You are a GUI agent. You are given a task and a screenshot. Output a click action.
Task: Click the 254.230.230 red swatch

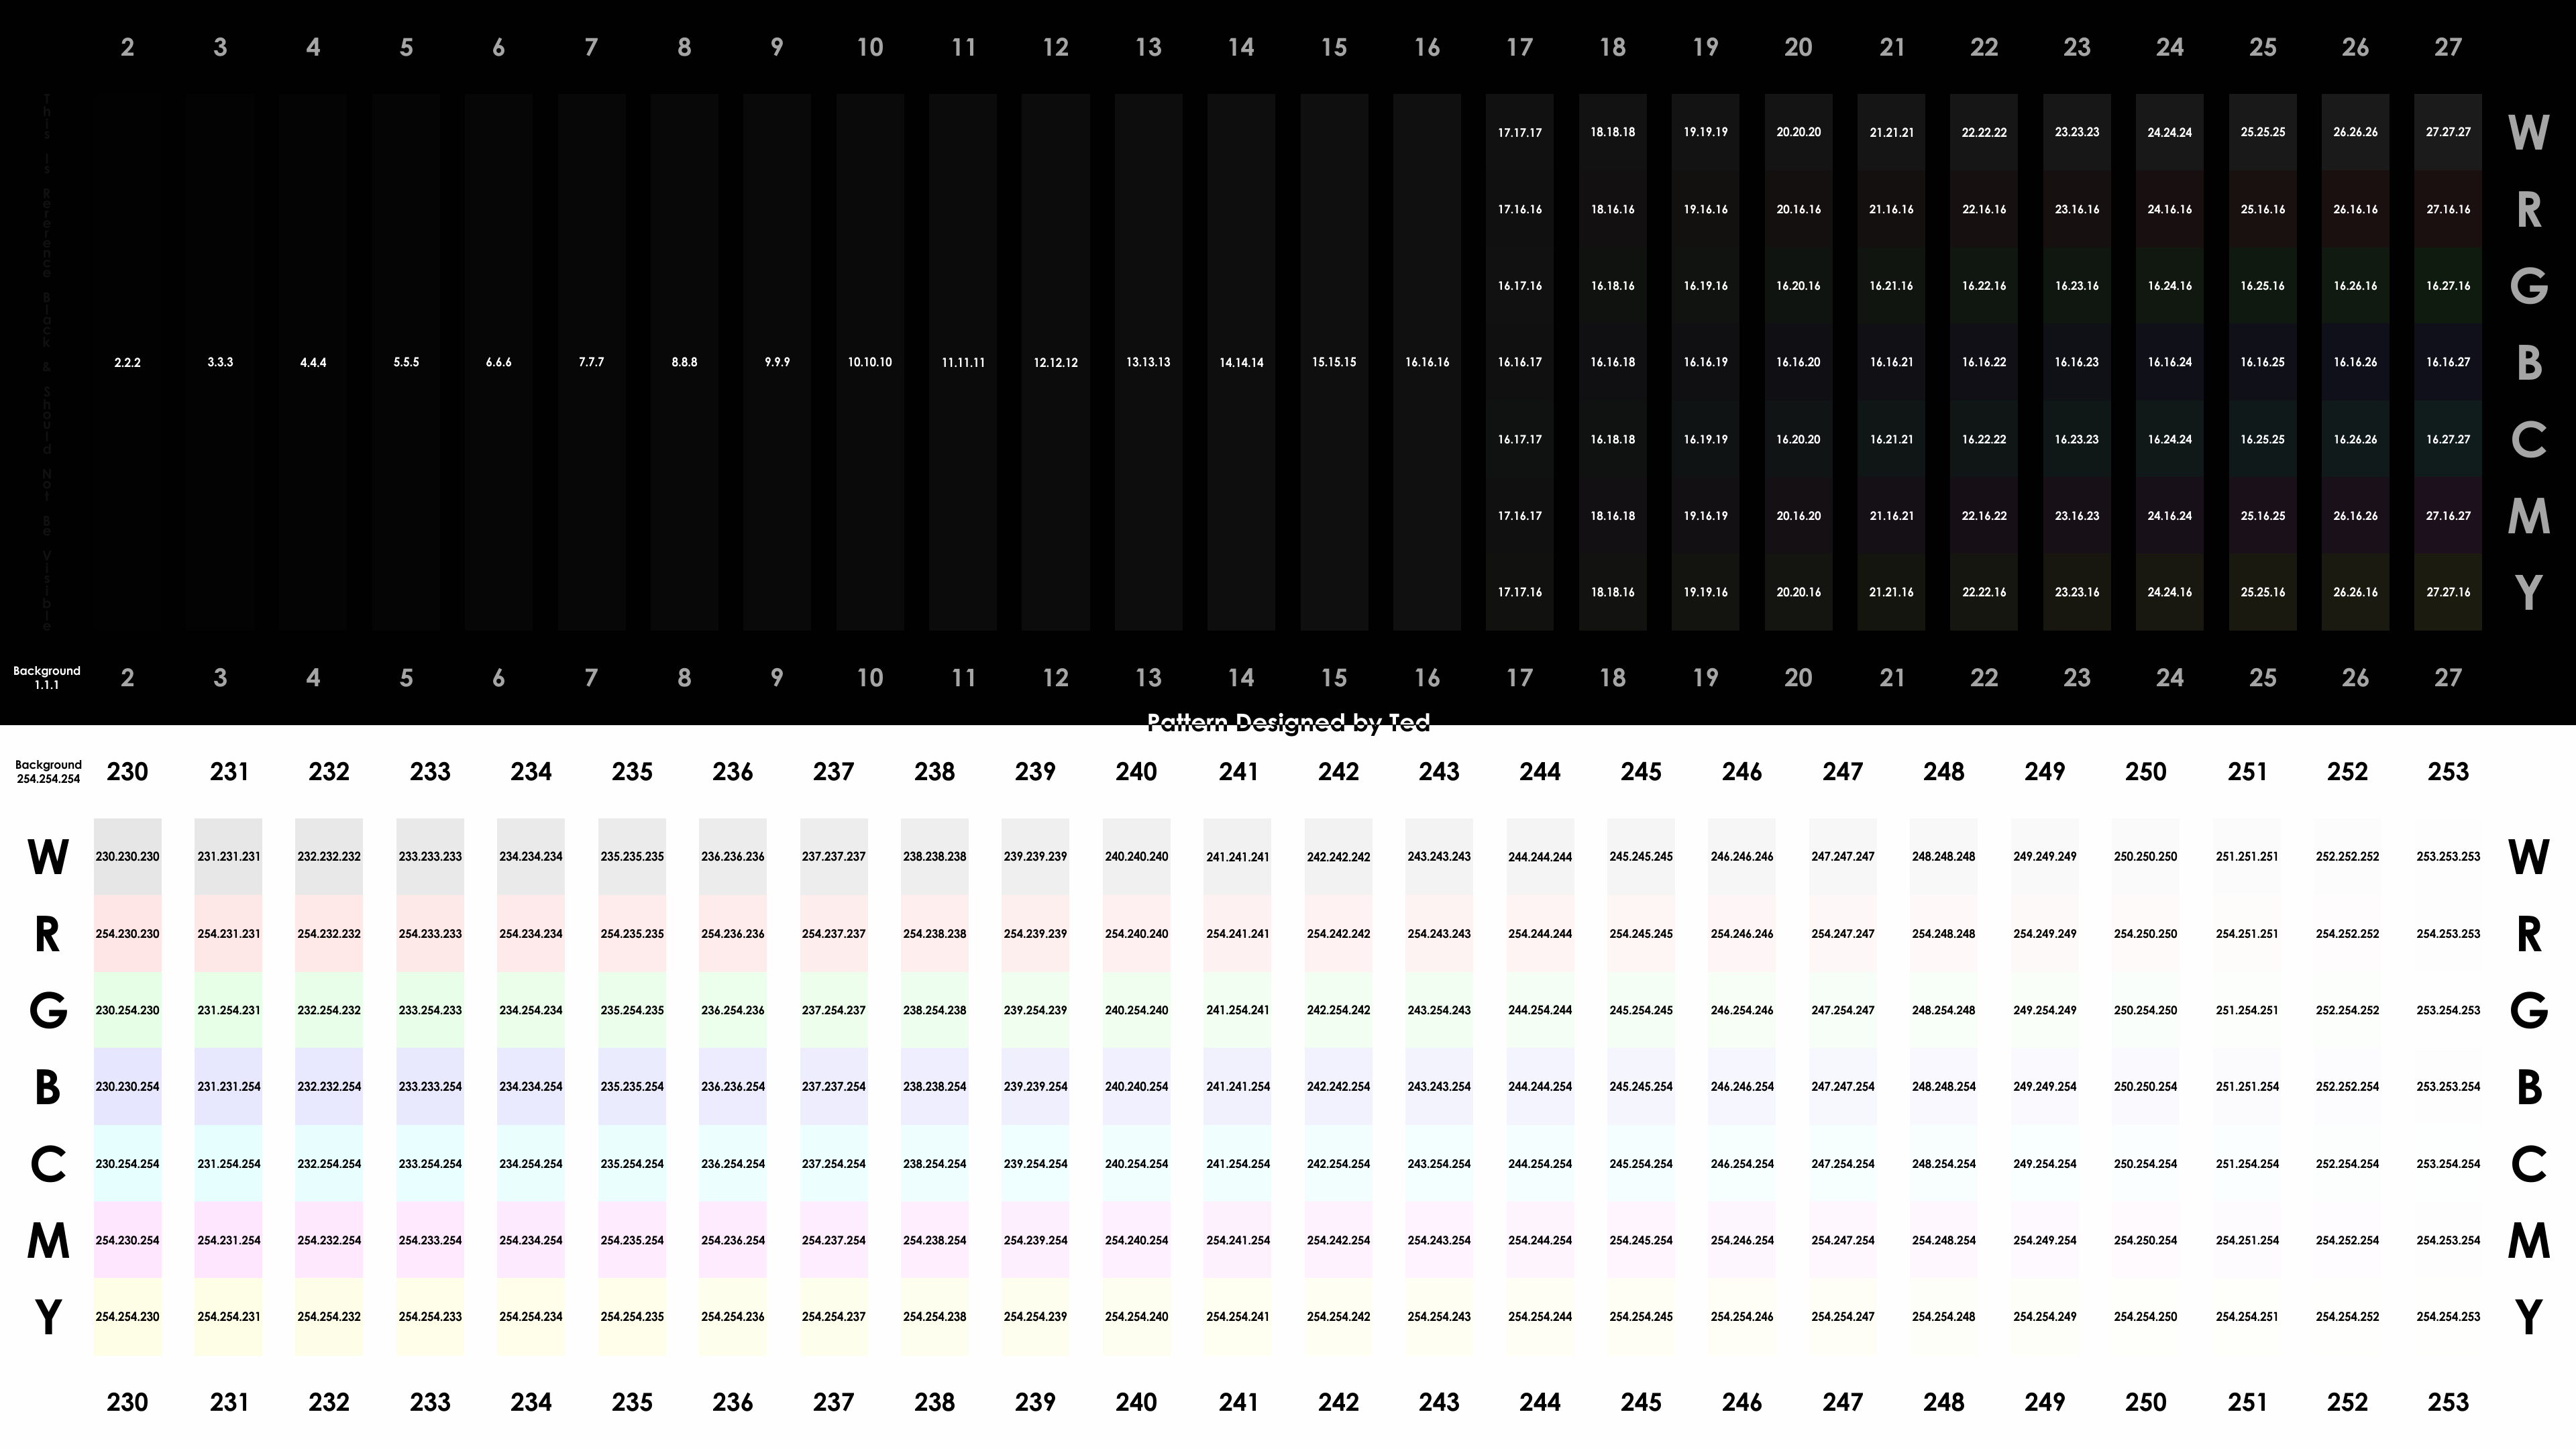(127, 934)
